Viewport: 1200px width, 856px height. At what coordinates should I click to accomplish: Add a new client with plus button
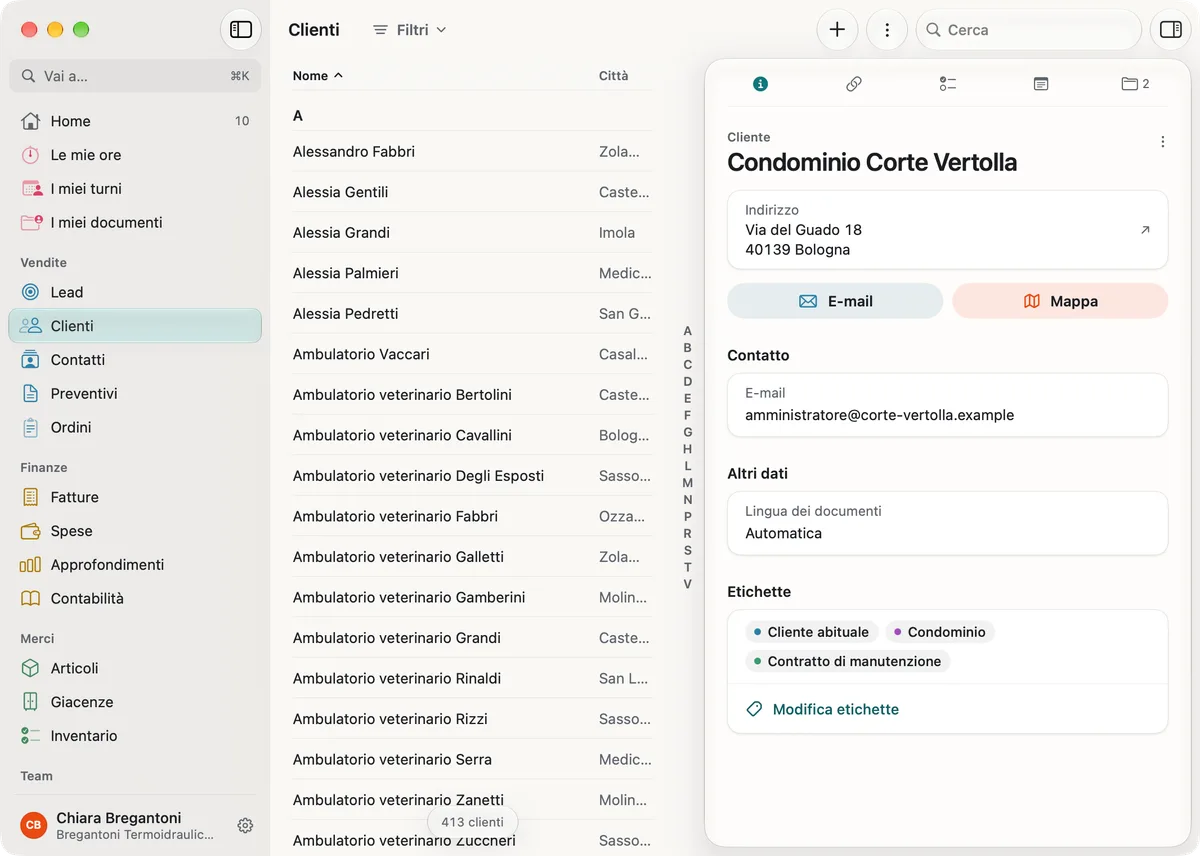tap(837, 30)
